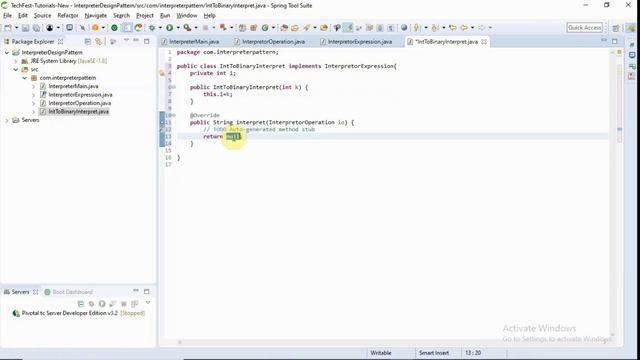Click the Open Perspective icon
The height and width of the screenshot is (360, 640).
click(x=616, y=28)
